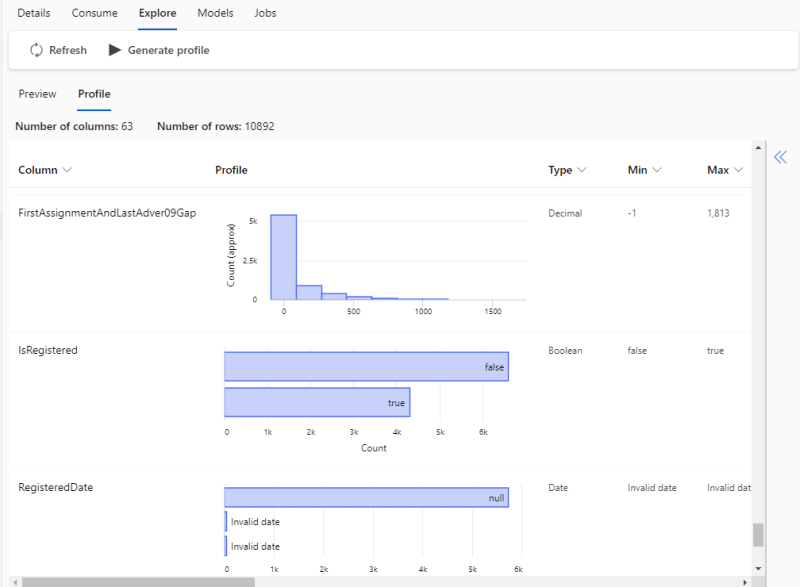This screenshot has width=800, height=587.
Task: Click 'Number of columns: 63' text
Action: point(74,126)
